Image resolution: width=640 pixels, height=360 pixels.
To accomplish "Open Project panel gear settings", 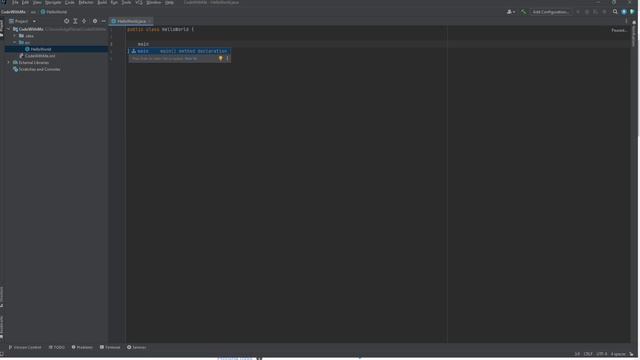I will (x=95, y=21).
